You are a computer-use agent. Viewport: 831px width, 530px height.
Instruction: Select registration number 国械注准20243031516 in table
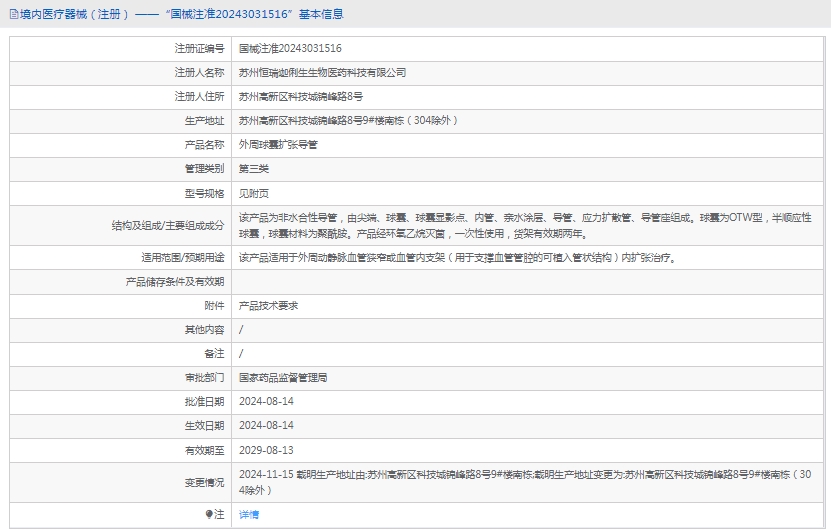pyautogui.click(x=290, y=48)
